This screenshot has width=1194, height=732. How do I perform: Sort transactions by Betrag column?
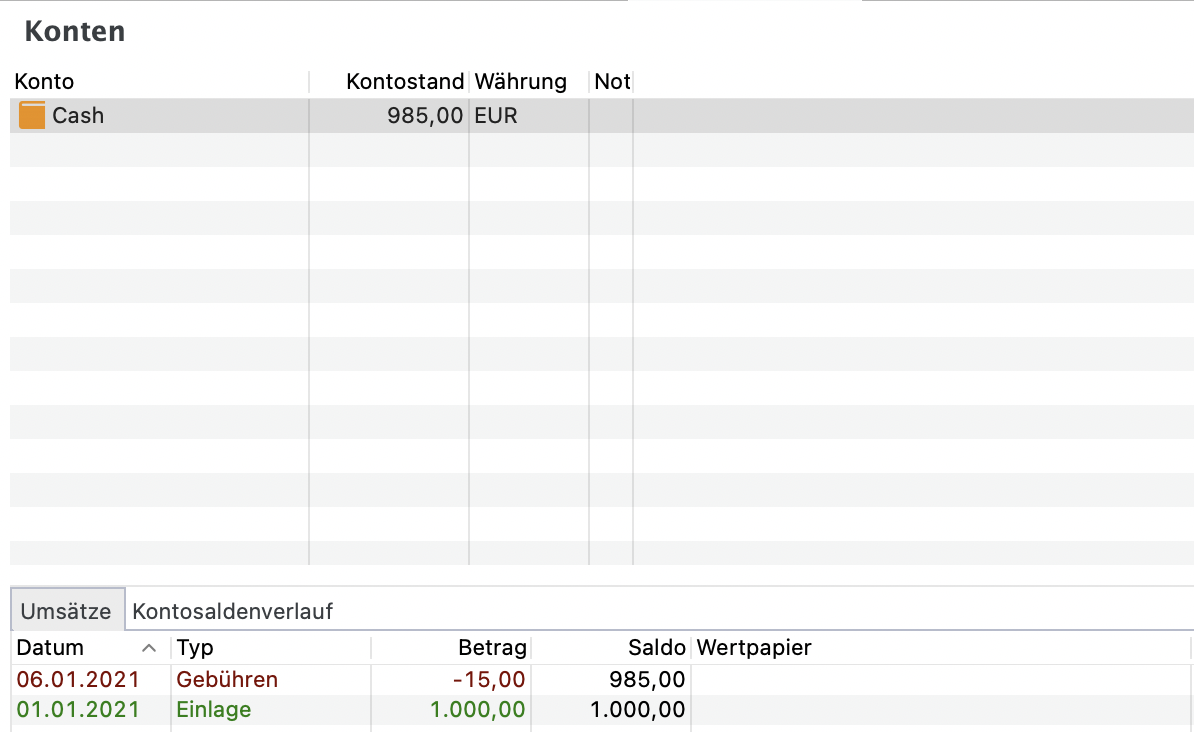(492, 648)
